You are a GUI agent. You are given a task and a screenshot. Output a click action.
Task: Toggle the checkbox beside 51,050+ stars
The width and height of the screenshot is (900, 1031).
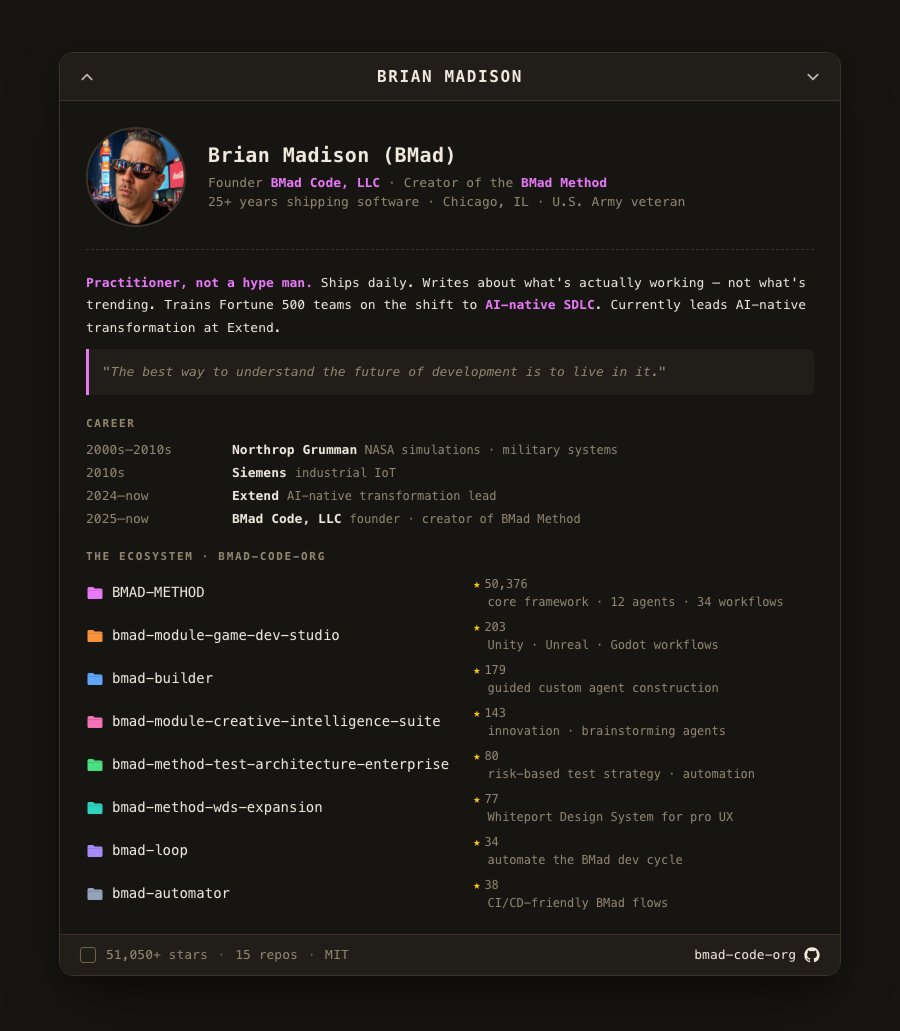coord(88,955)
